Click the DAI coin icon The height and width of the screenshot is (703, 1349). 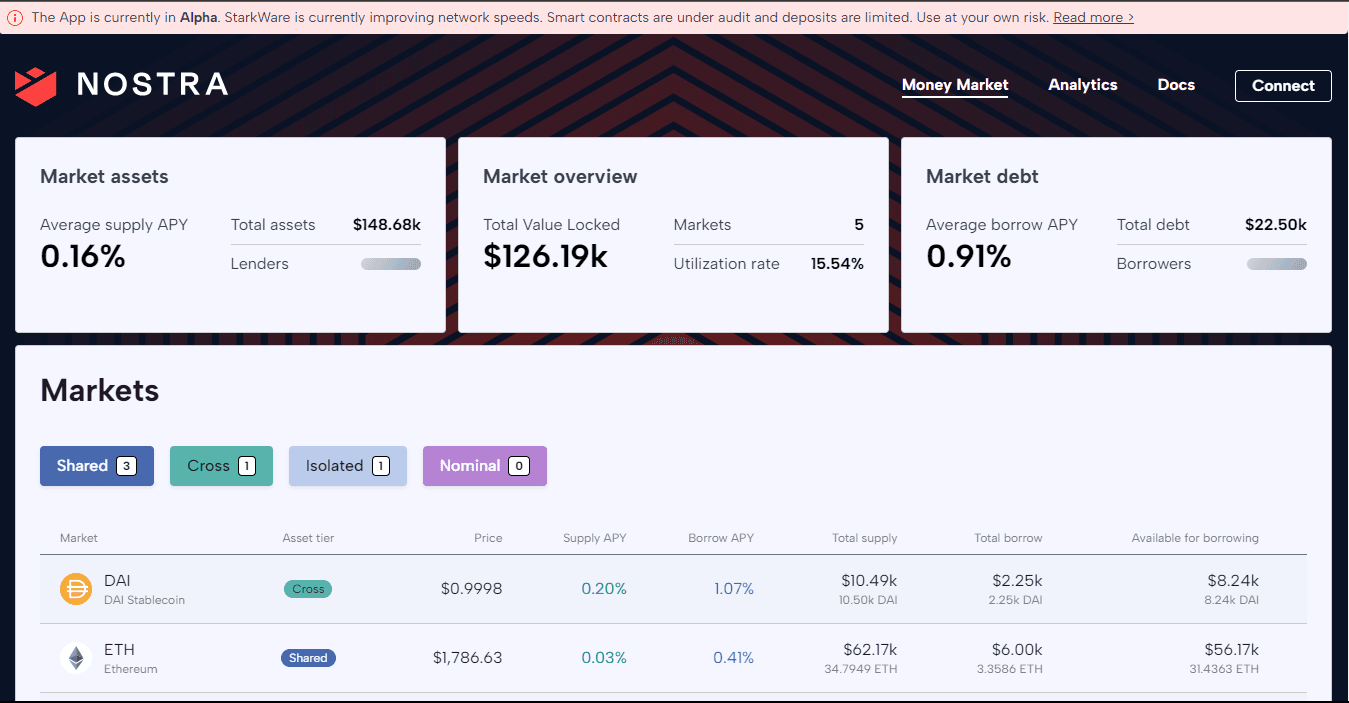76,589
